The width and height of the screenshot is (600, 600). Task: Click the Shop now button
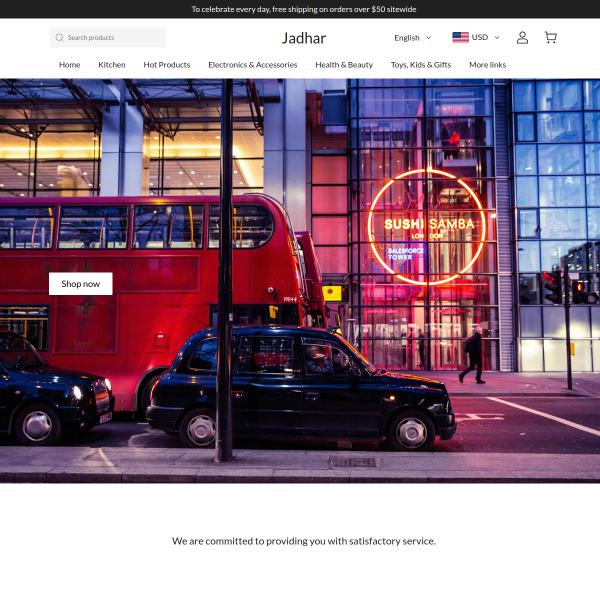(x=81, y=284)
